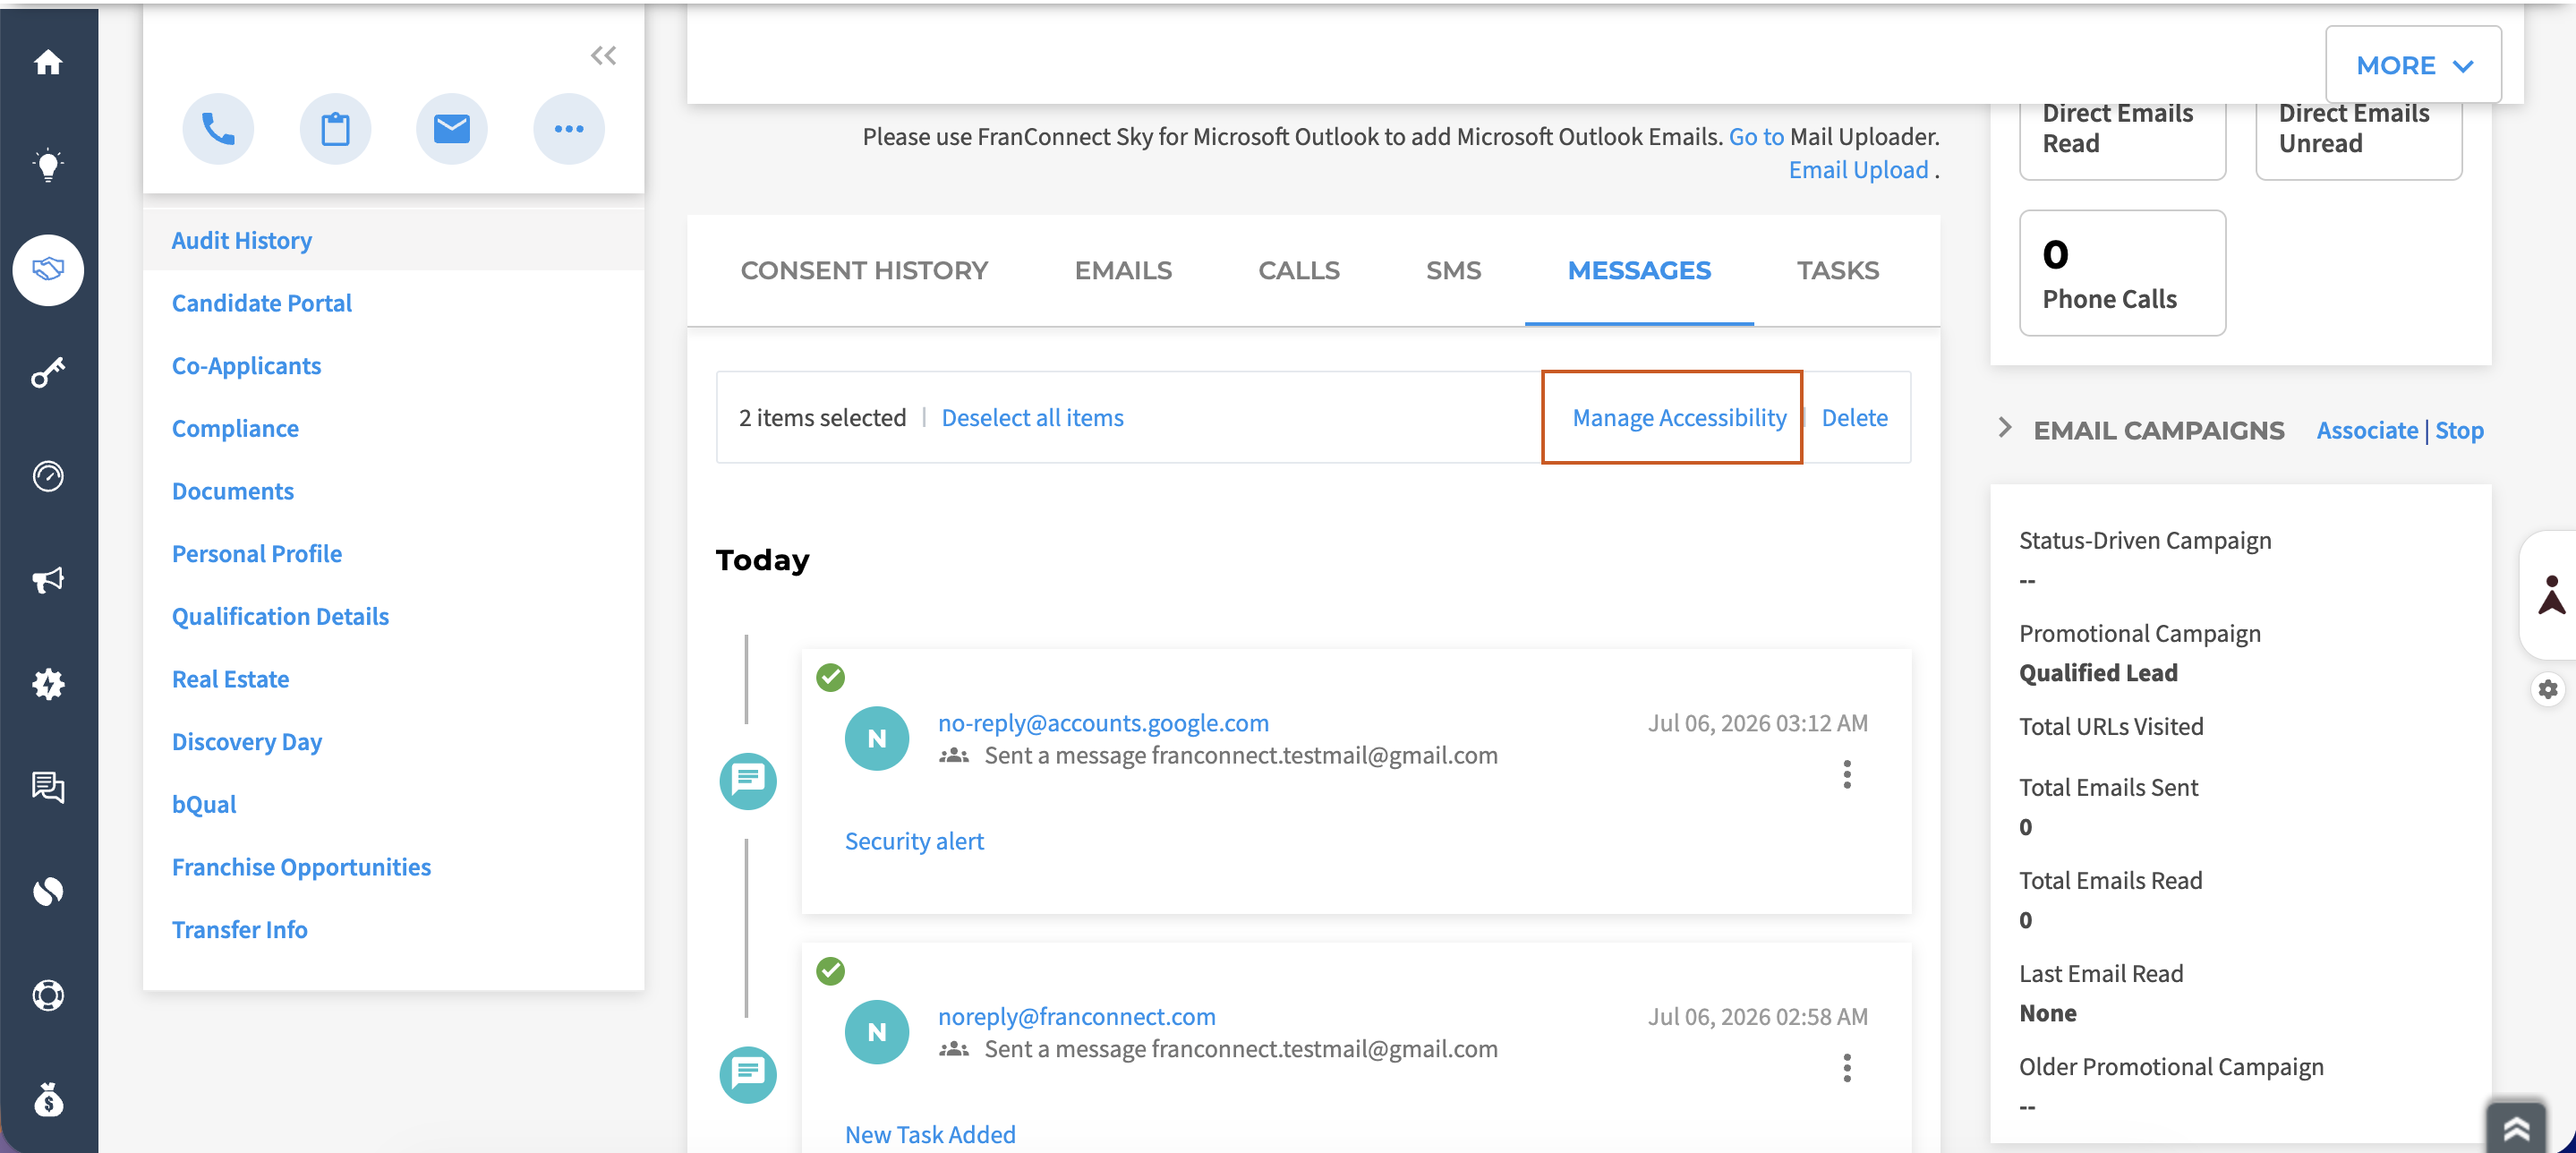Open Discovery Day

coord(247,742)
